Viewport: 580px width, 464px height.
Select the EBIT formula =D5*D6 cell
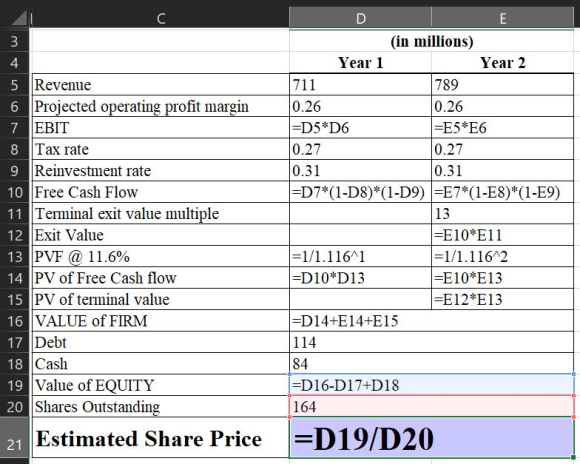coord(360,128)
